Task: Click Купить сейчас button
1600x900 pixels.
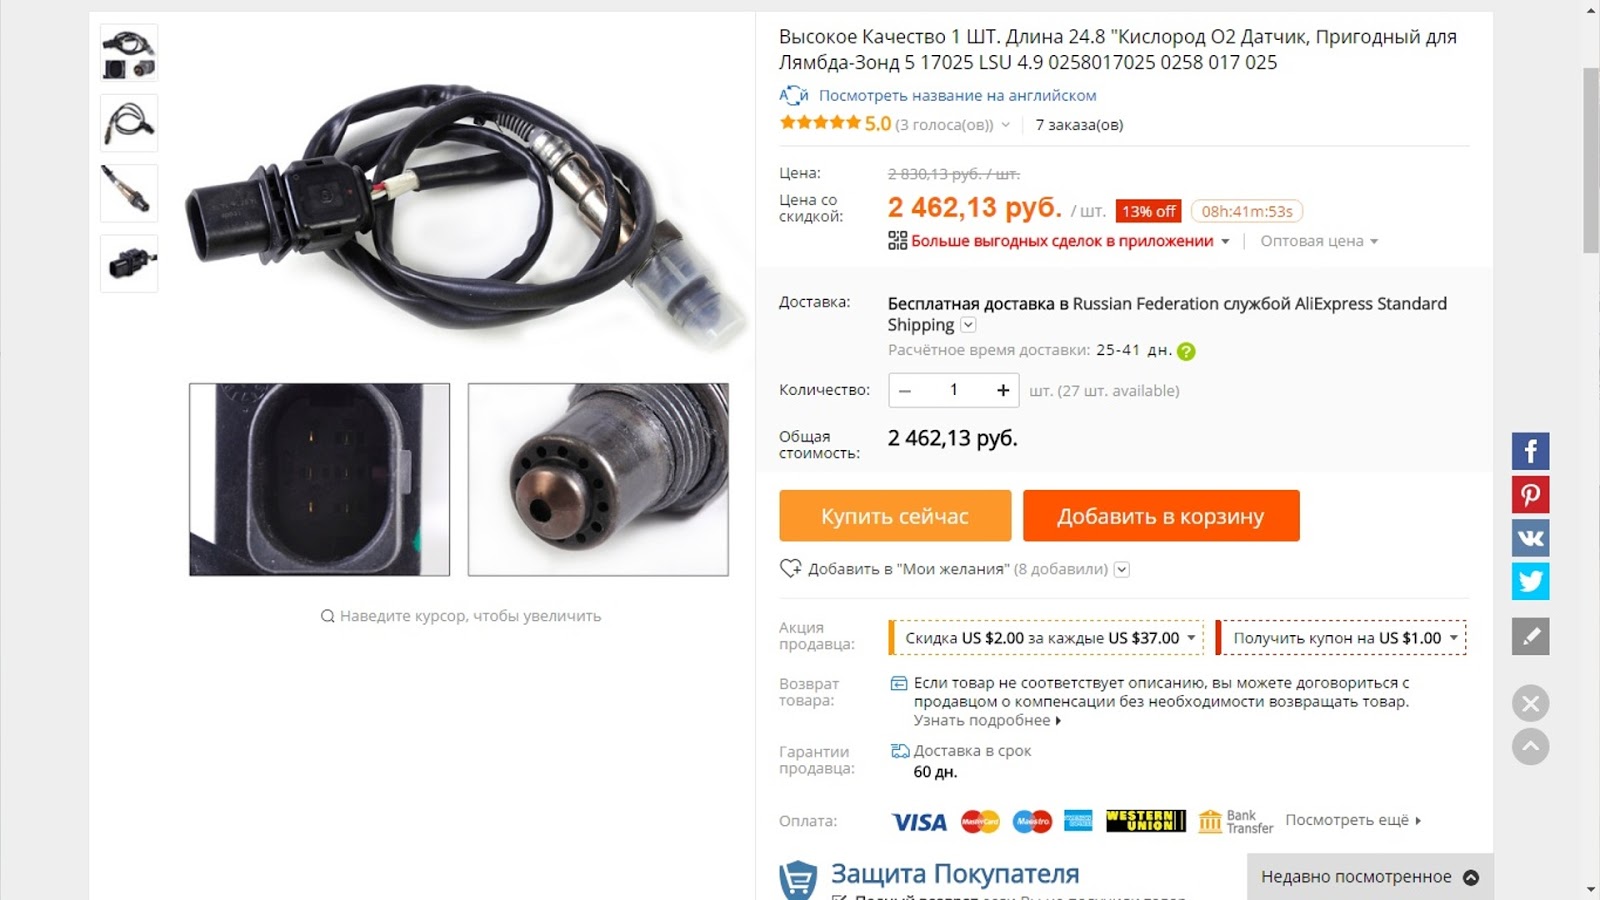Action: click(x=895, y=516)
